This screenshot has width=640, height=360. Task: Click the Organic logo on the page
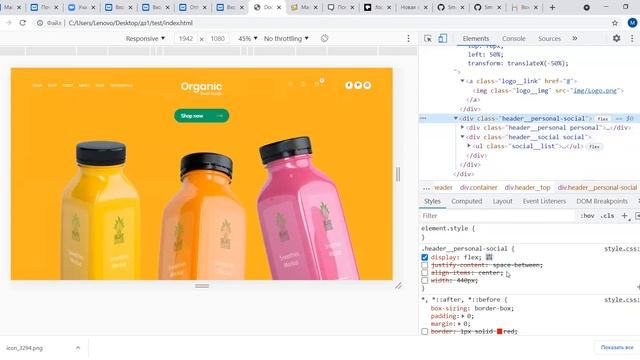[x=201, y=88]
